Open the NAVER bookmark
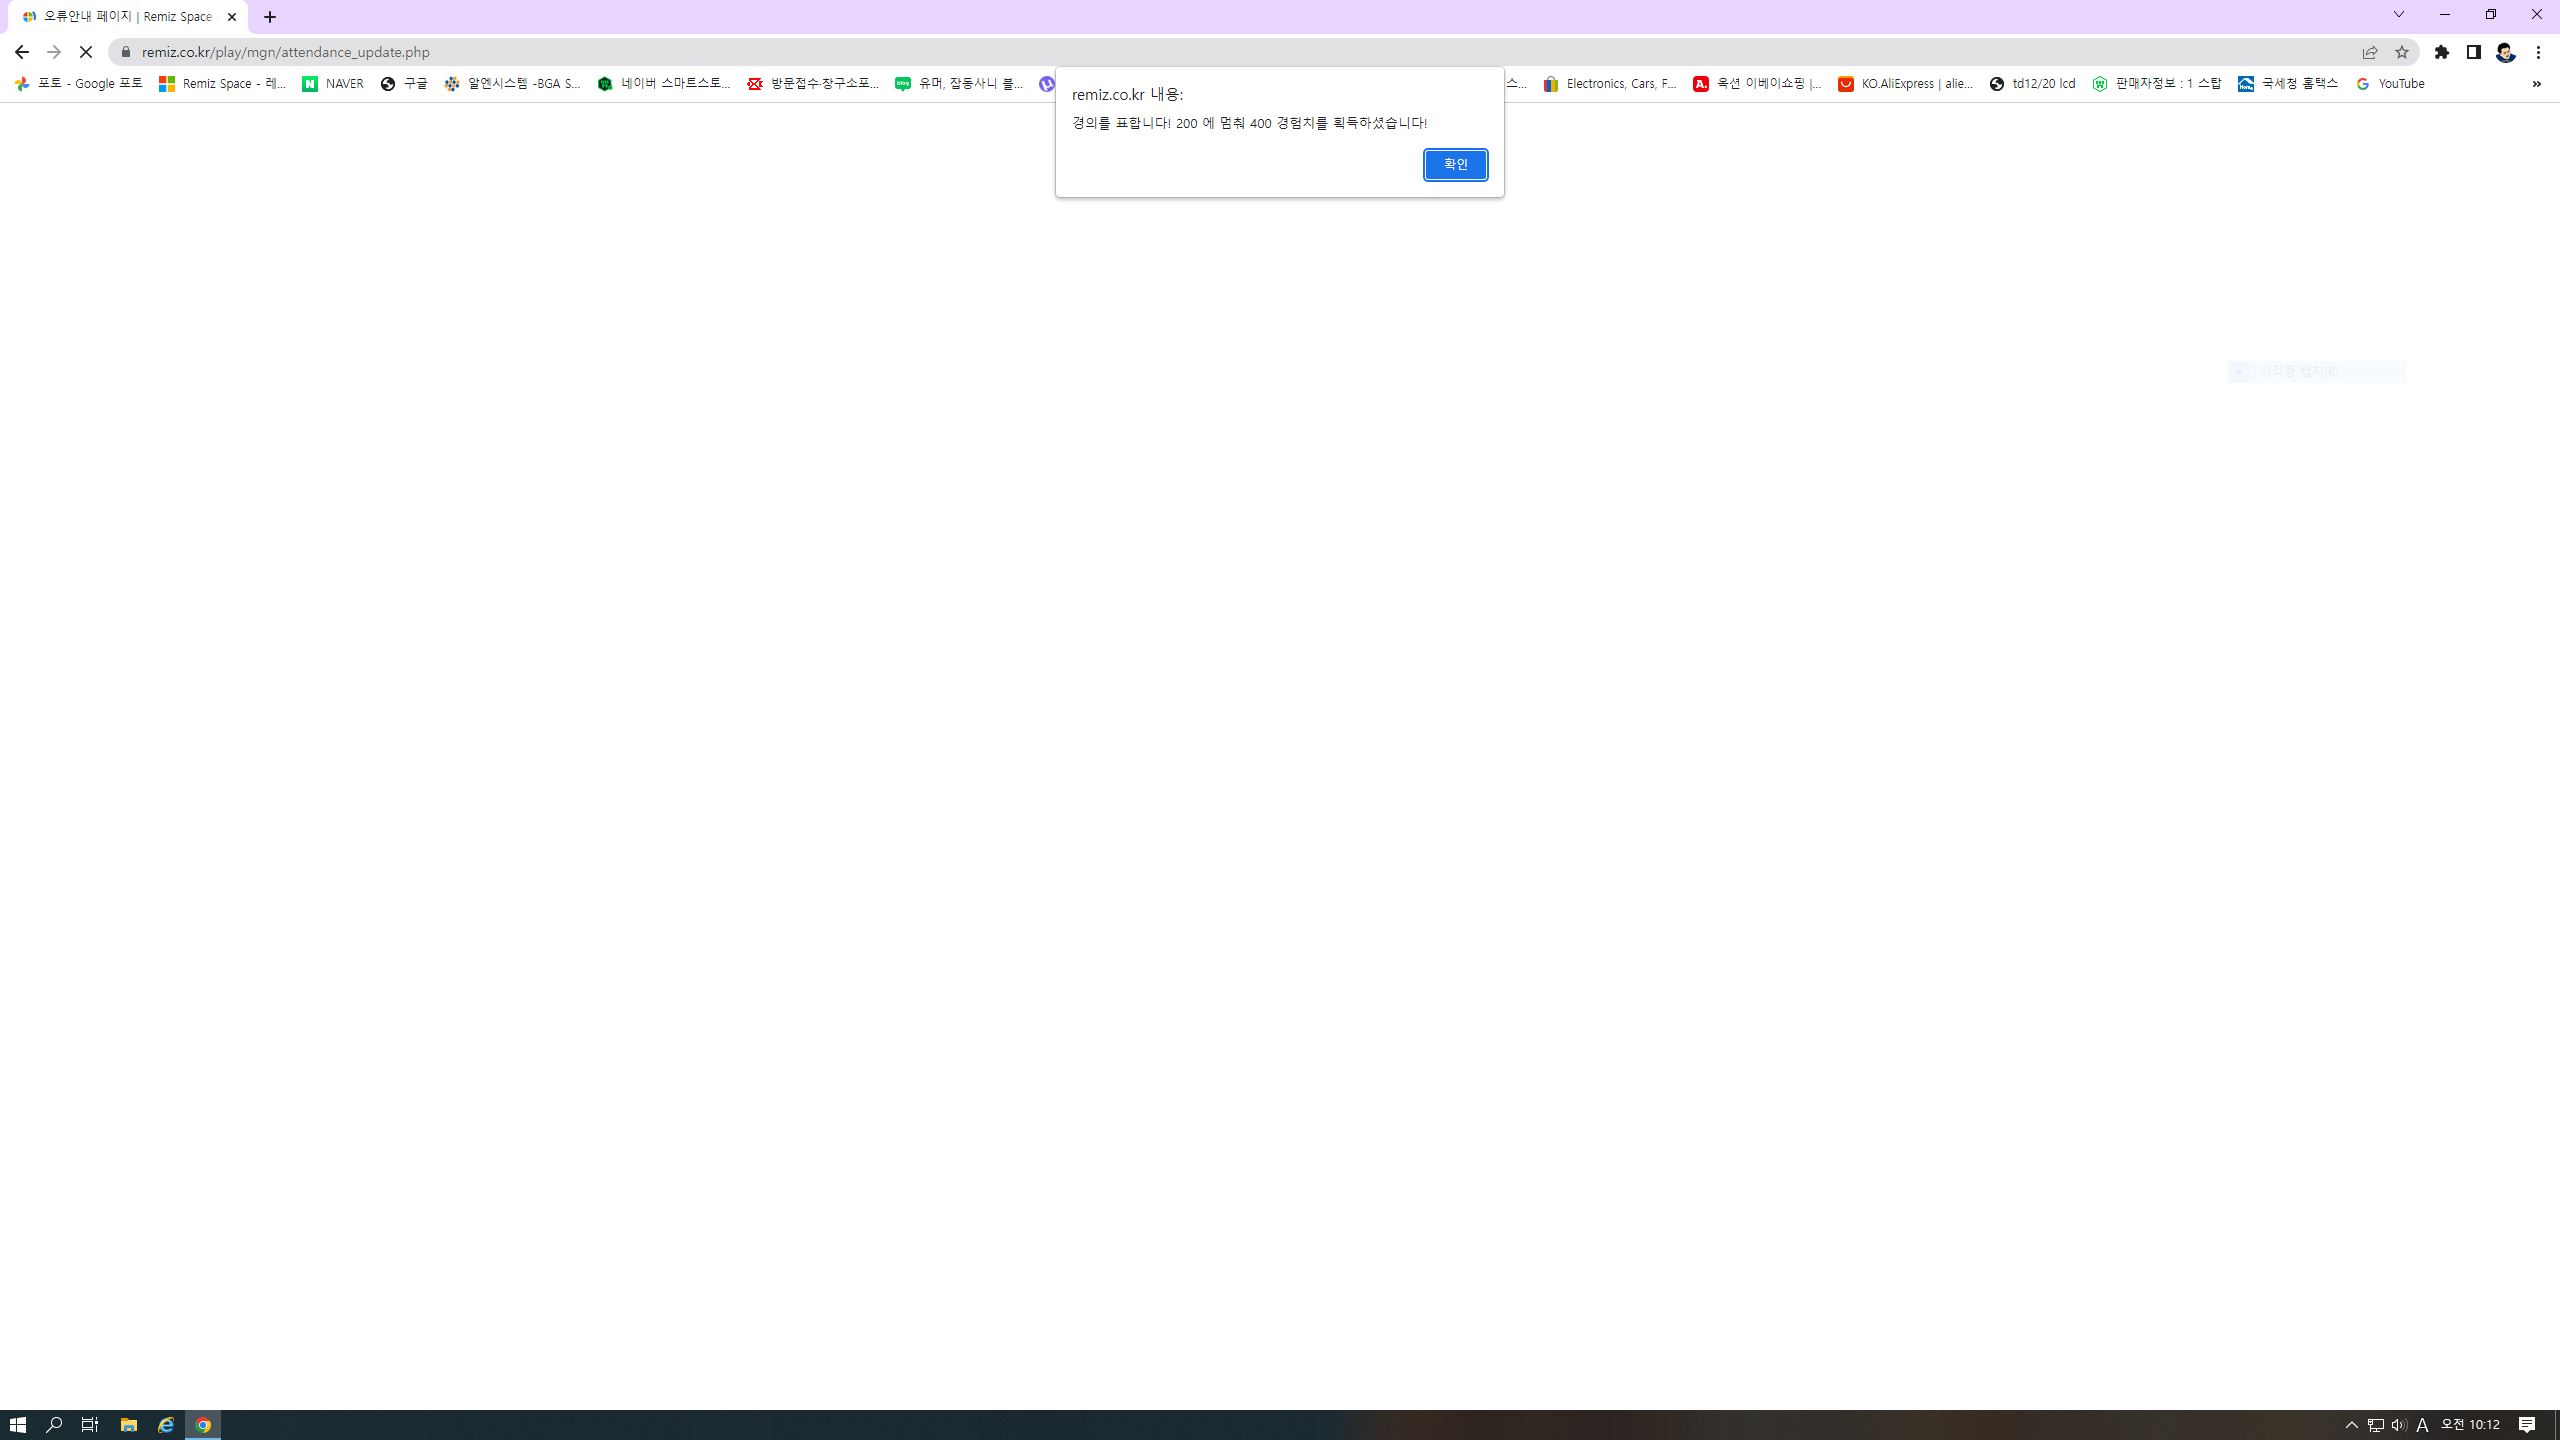Image resolution: width=2560 pixels, height=1440 pixels. pyautogui.click(x=333, y=84)
